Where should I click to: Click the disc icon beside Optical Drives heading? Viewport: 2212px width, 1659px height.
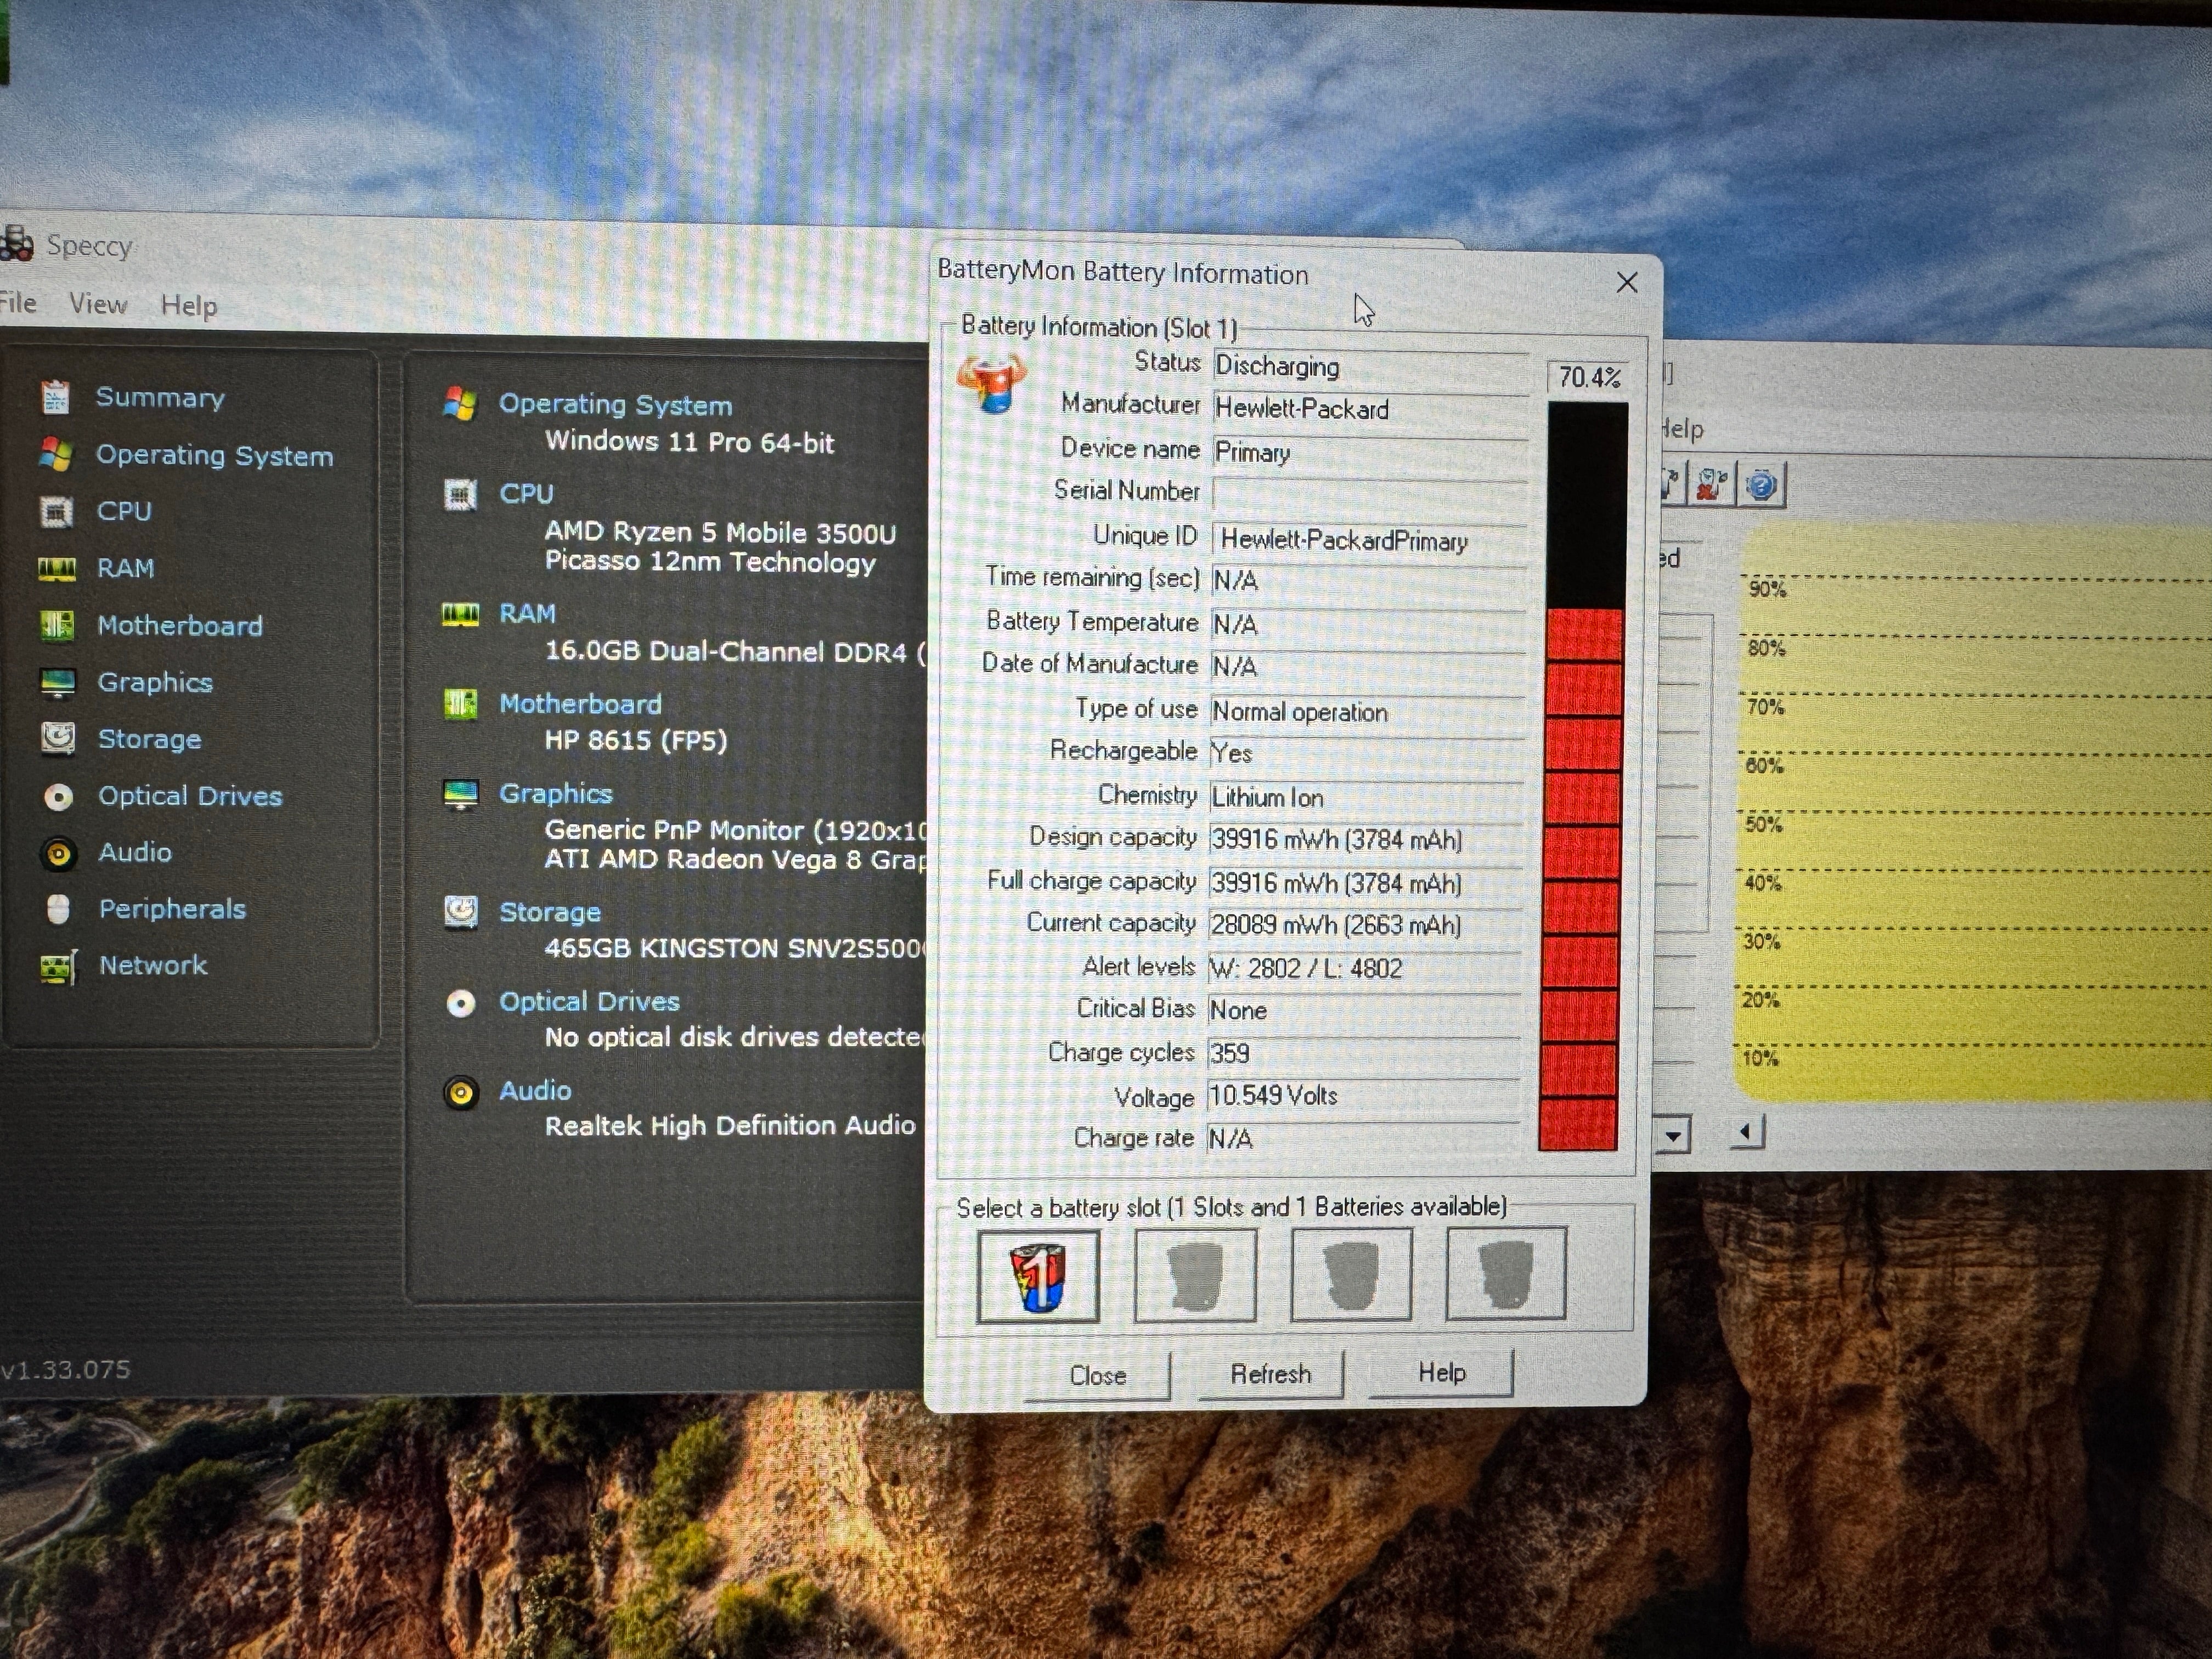(x=460, y=1003)
